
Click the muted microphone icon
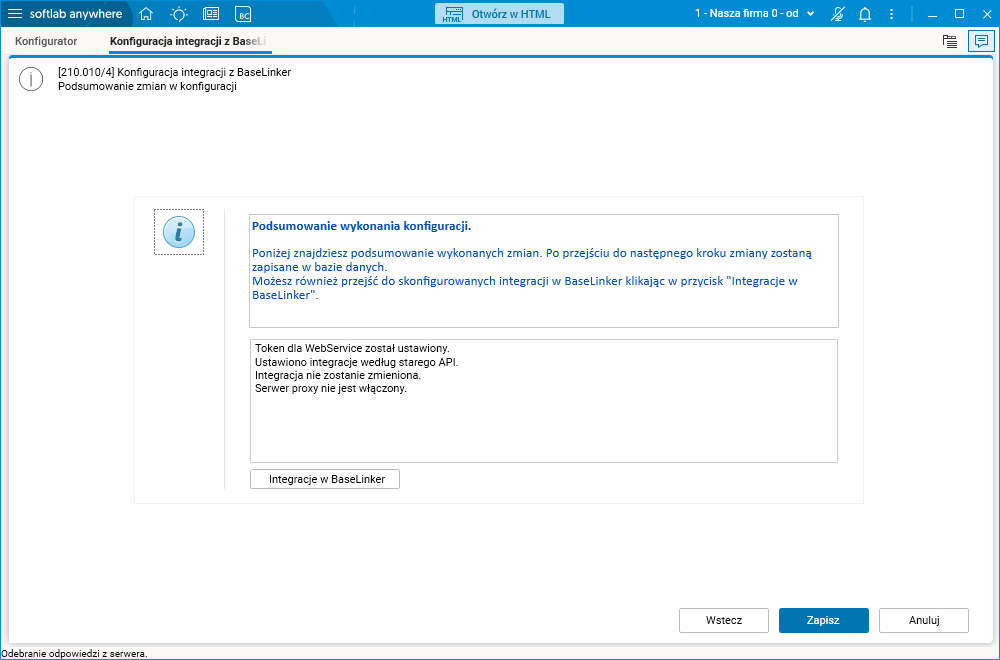coord(837,14)
